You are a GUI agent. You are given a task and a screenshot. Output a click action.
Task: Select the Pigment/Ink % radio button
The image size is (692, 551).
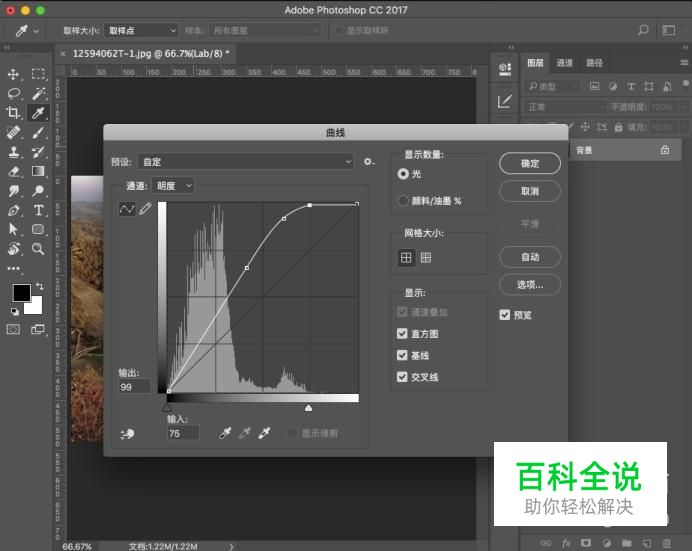click(402, 201)
